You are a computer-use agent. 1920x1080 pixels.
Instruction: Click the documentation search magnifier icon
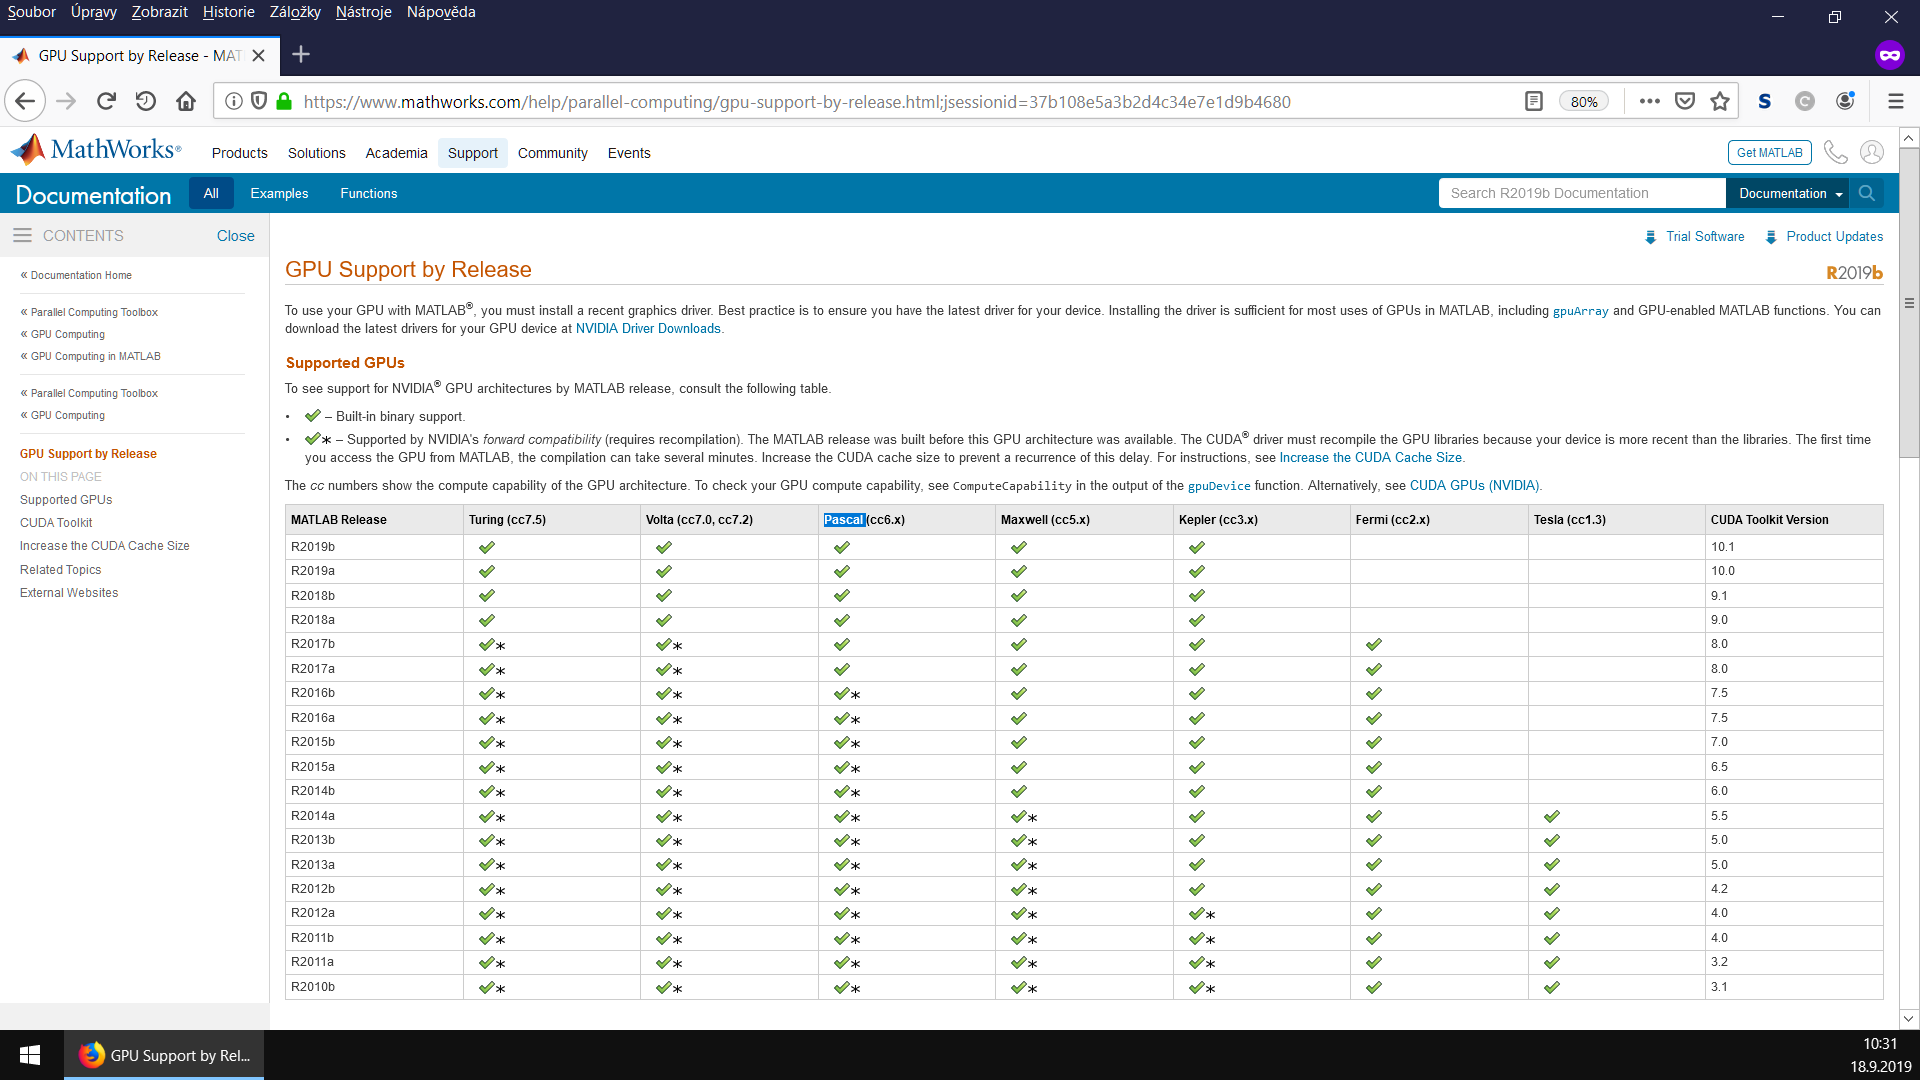1866,193
